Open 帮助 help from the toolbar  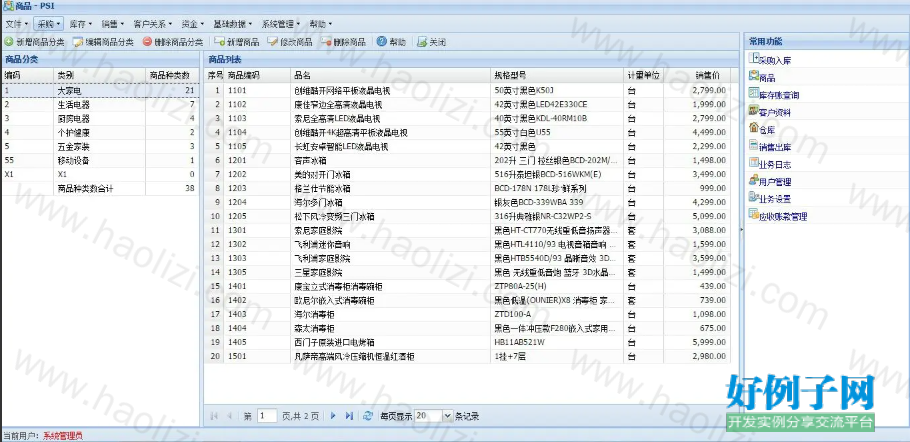[392, 42]
